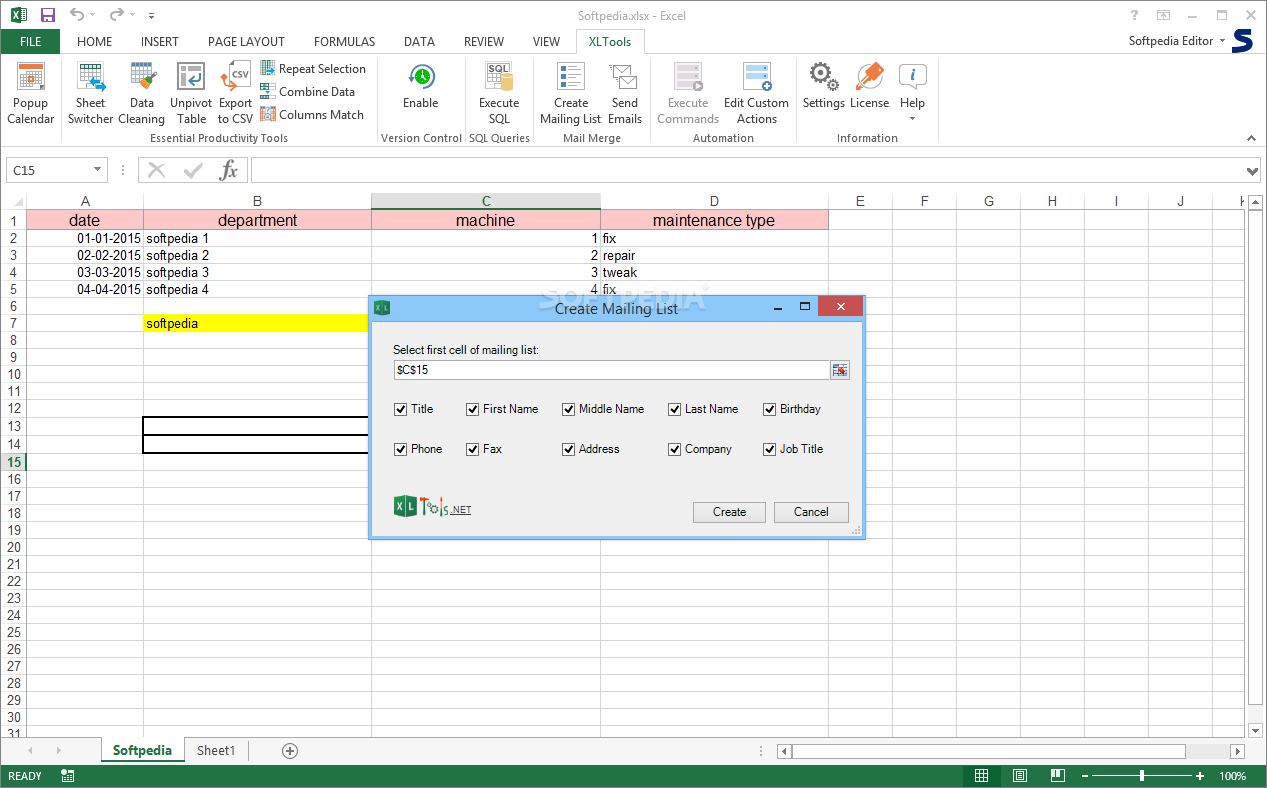This screenshot has height=788, width=1267.
Task: Undo the last action
Action: coord(77,15)
